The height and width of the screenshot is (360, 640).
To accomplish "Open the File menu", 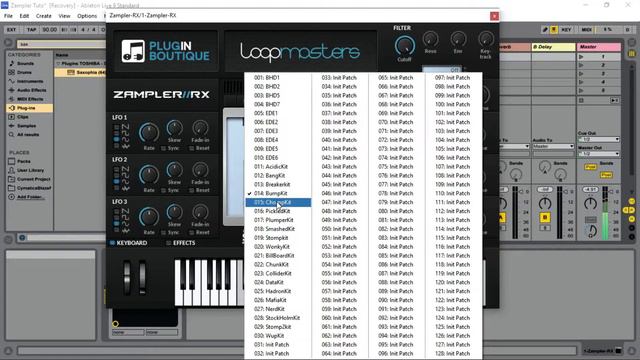I will tap(8, 16).
